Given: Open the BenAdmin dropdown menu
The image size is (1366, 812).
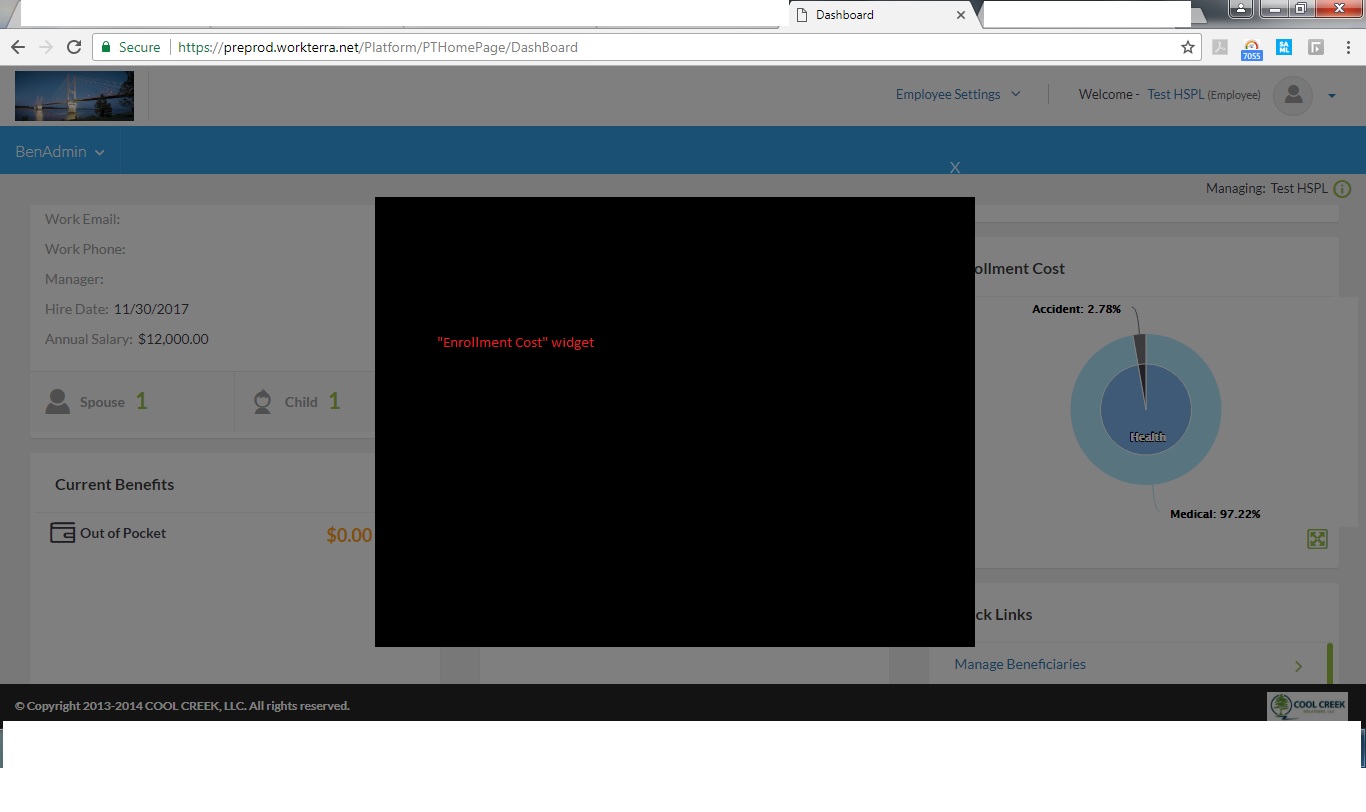Looking at the screenshot, I should pyautogui.click(x=59, y=152).
